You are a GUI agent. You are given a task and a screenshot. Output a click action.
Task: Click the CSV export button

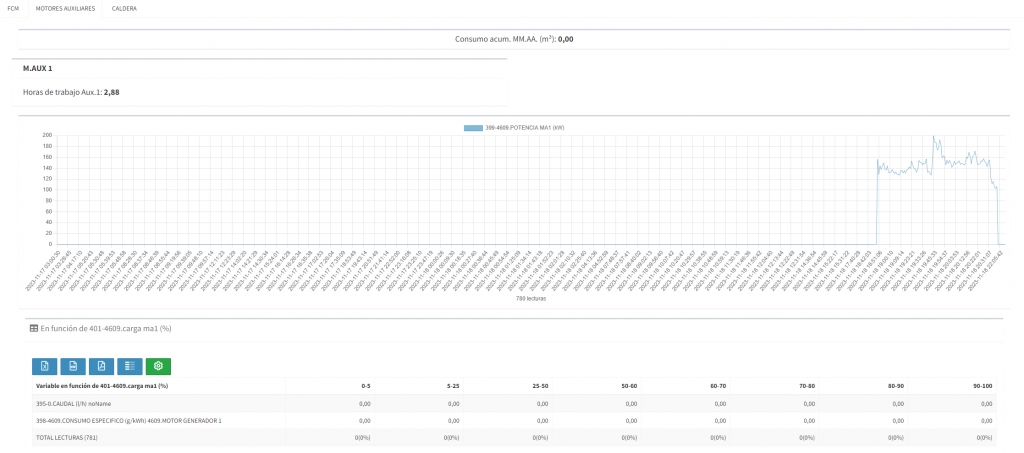pyautogui.click(x=72, y=366)
